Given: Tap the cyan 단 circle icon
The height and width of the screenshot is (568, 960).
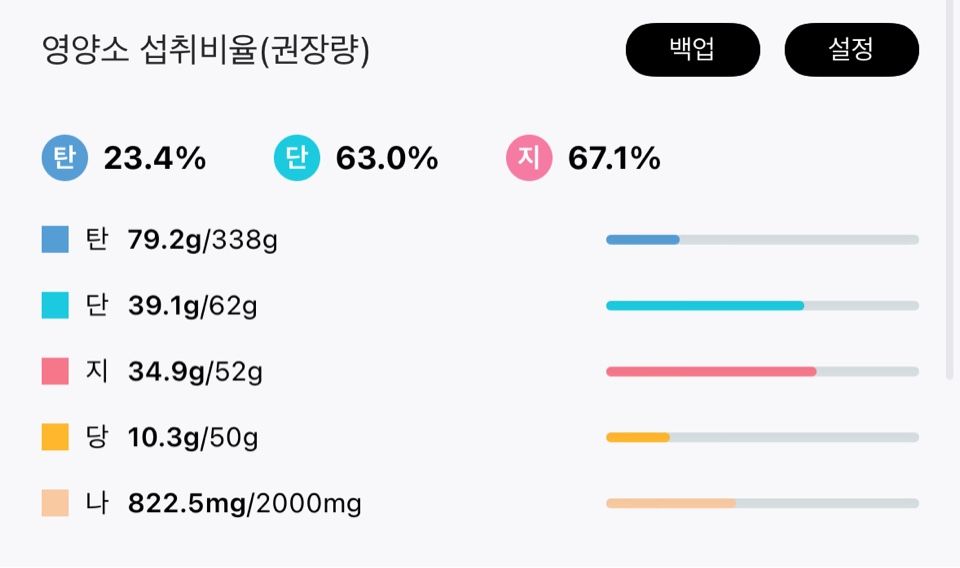Looking at the screenshot, I should (x=297, y=158).
